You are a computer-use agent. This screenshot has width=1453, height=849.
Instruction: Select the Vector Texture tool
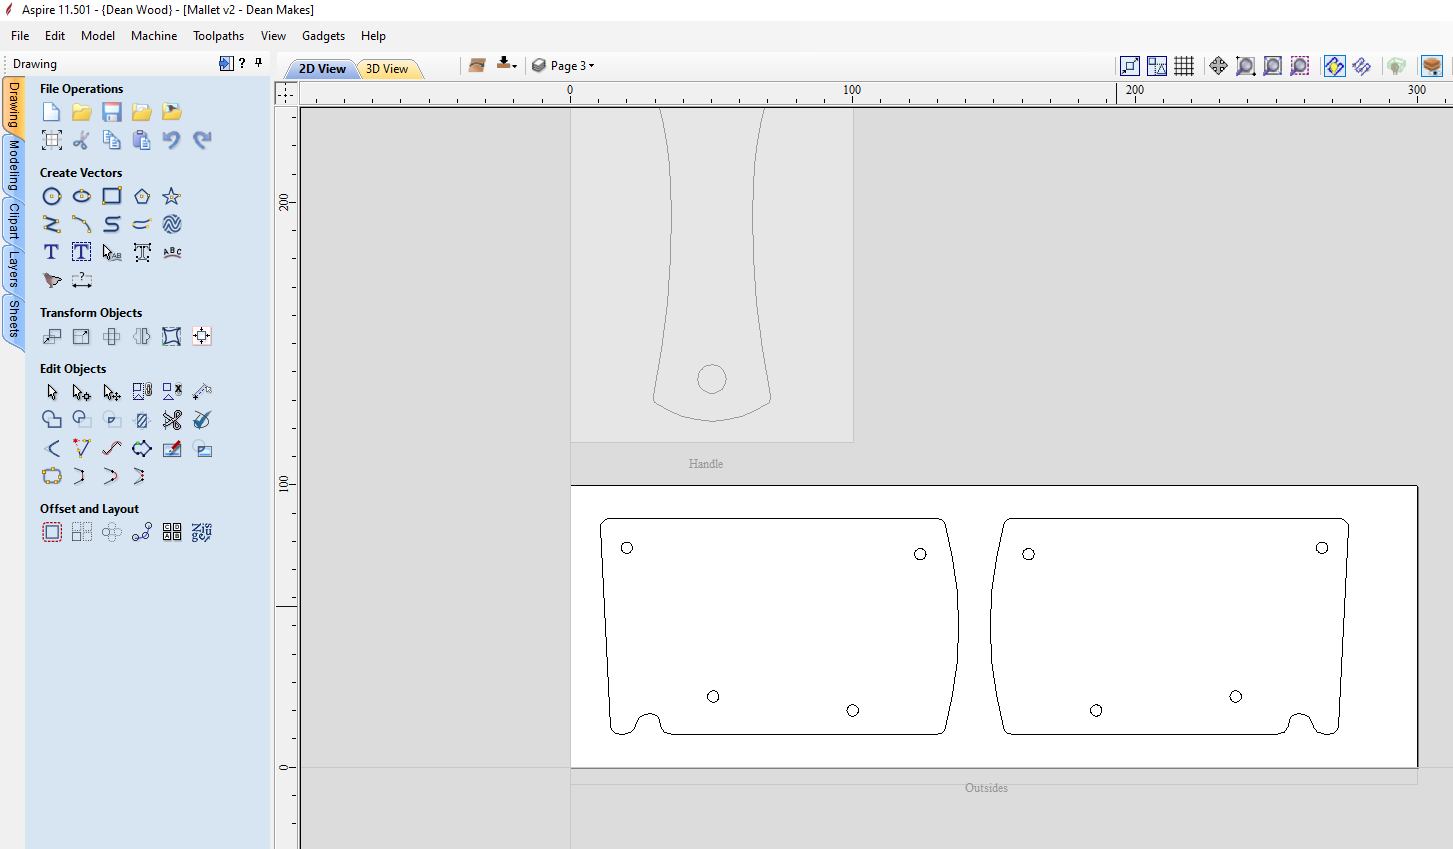[171, 224]
